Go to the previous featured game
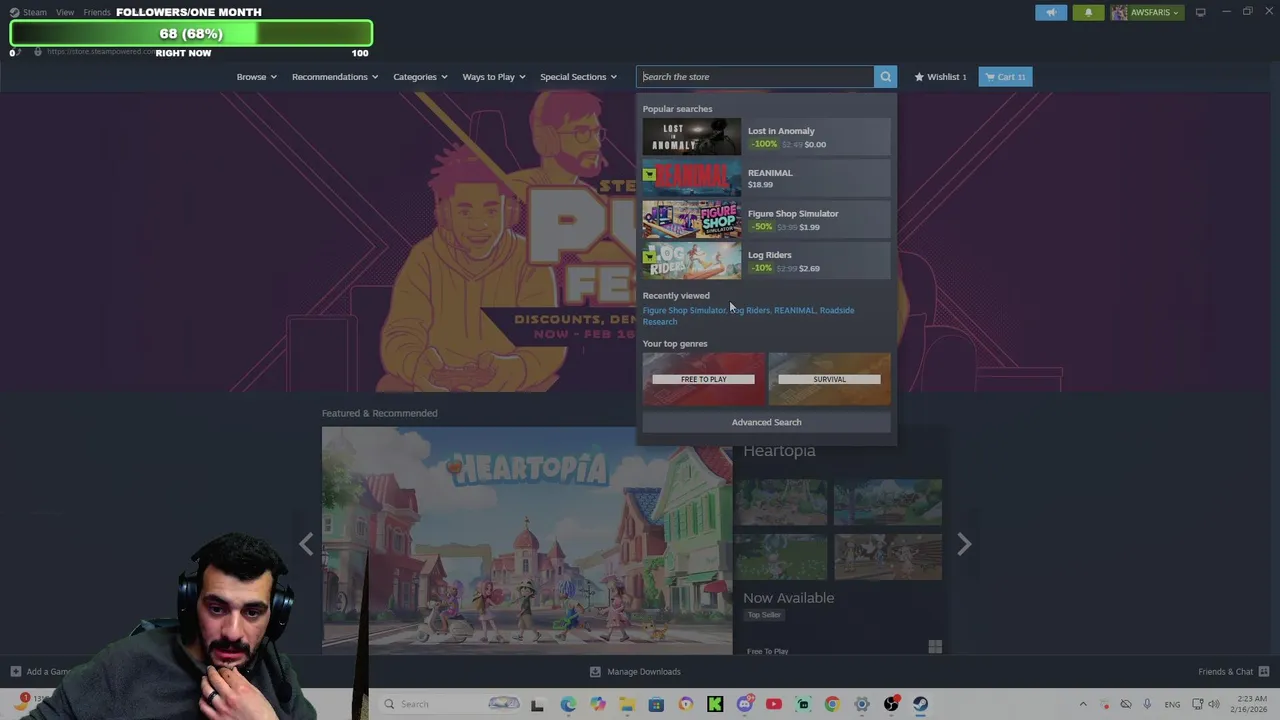Screen dimensions: 1280x720 (x=306, y=544)
